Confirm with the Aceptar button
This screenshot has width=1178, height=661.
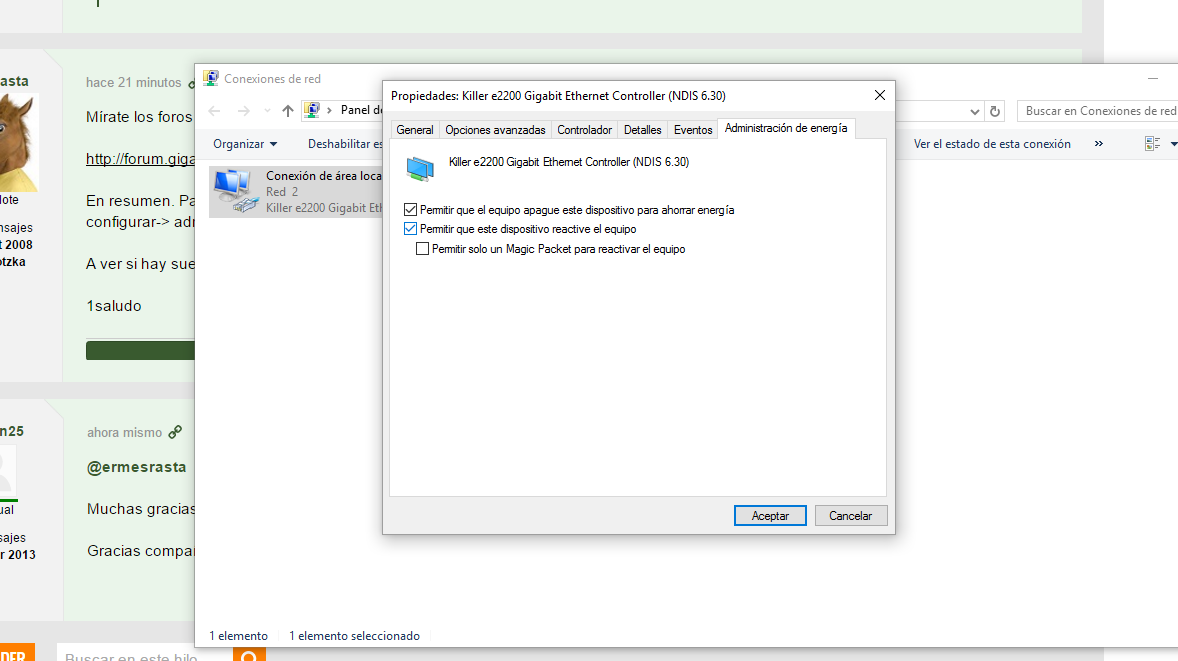770,516
